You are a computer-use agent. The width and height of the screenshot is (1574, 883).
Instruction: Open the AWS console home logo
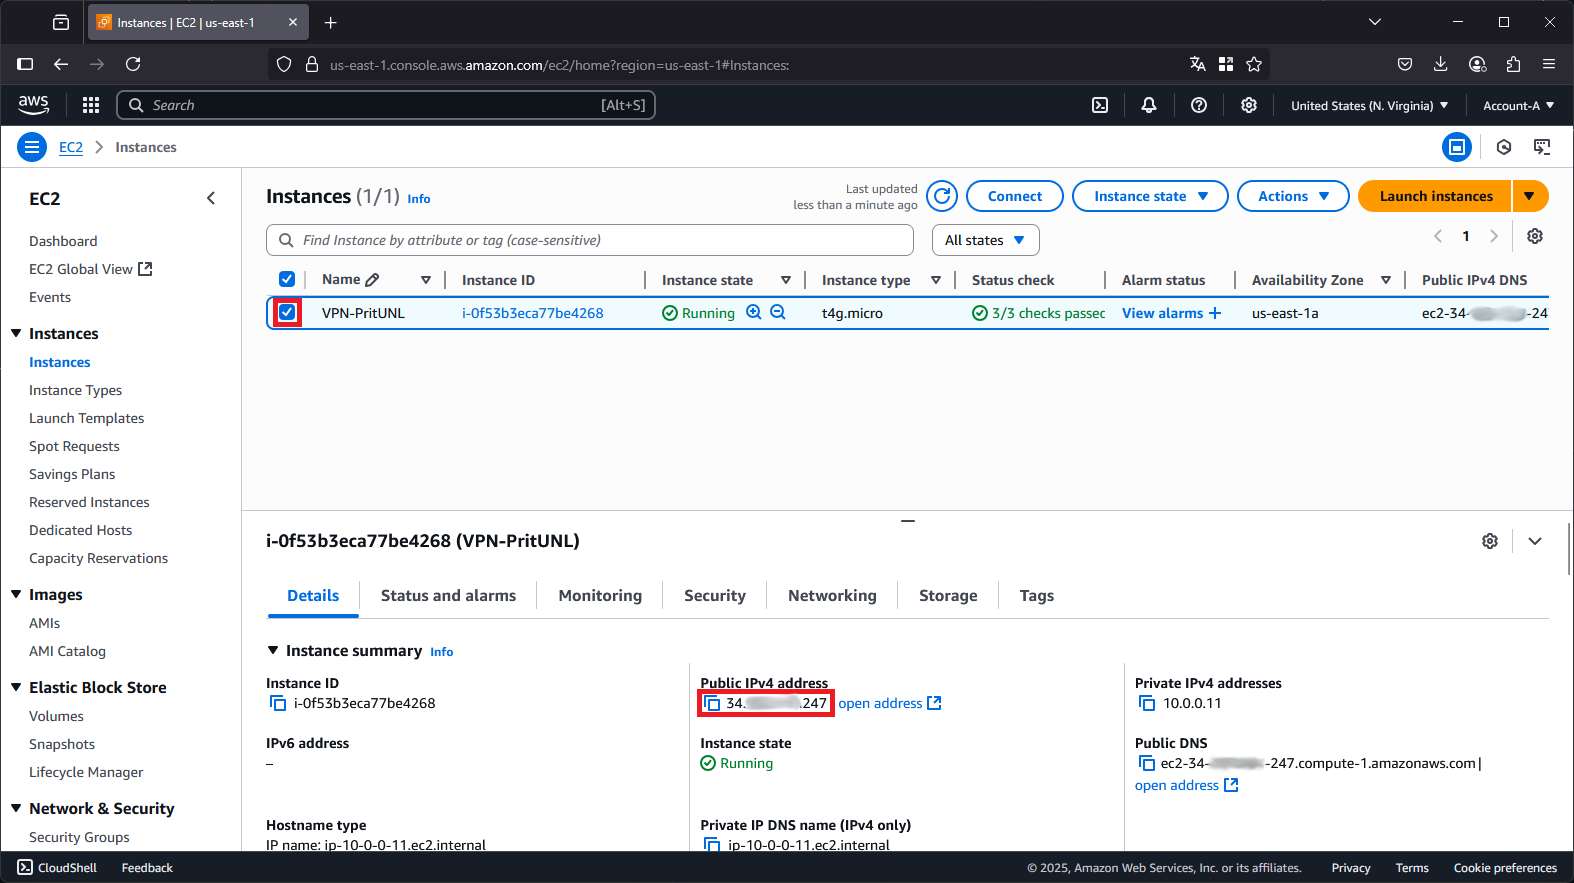pyautogui.click(x=33, y=104)
